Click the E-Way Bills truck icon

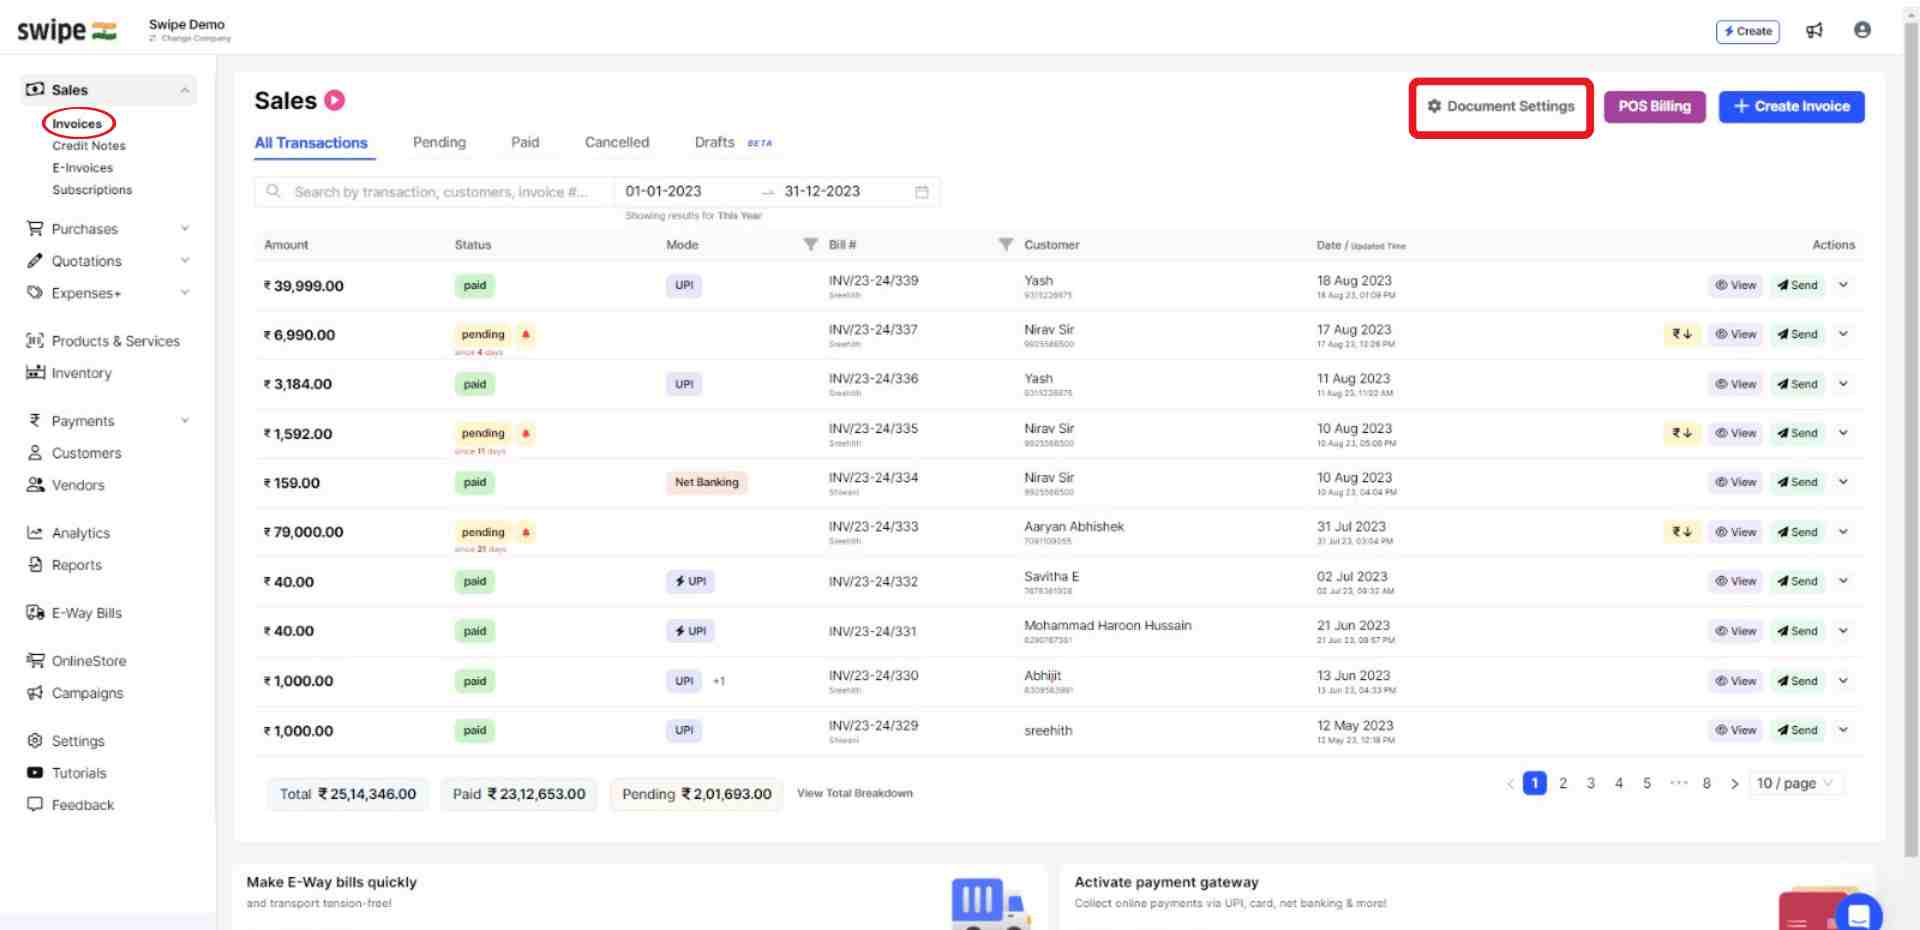click(x=35, y=613)
